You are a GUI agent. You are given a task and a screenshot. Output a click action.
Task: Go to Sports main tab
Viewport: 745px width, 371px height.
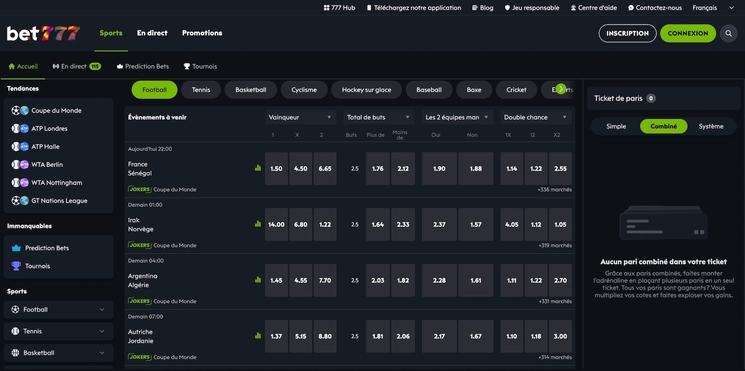click(111, 33)
